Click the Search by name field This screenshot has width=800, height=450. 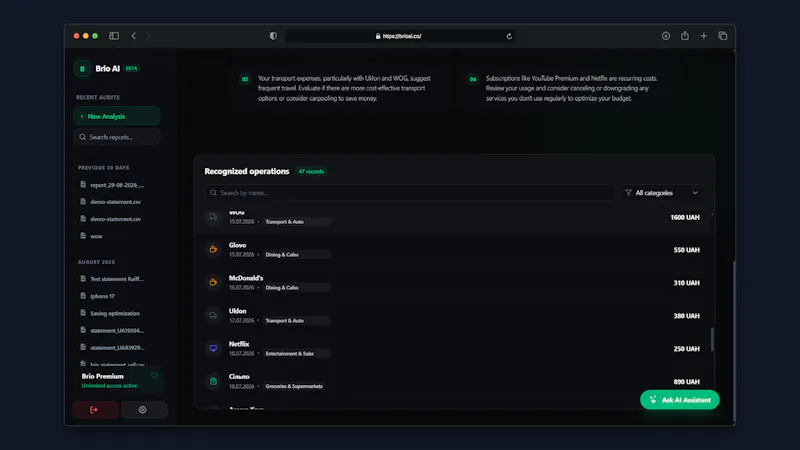tap(409, 193)
